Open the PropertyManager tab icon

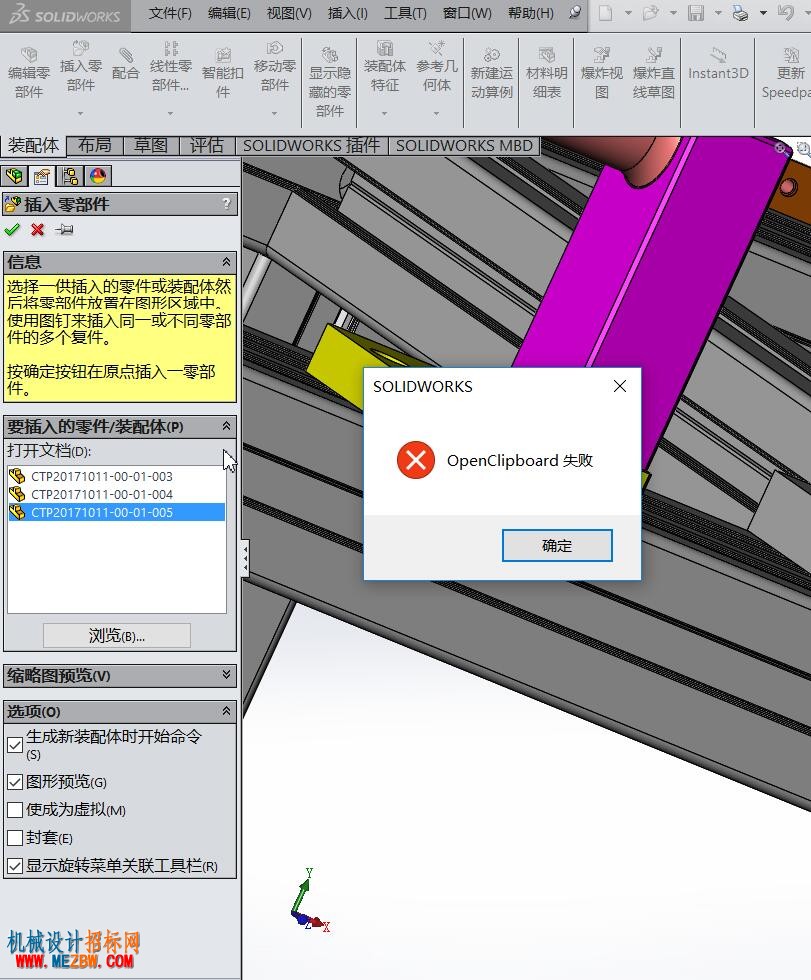point(42,176)
